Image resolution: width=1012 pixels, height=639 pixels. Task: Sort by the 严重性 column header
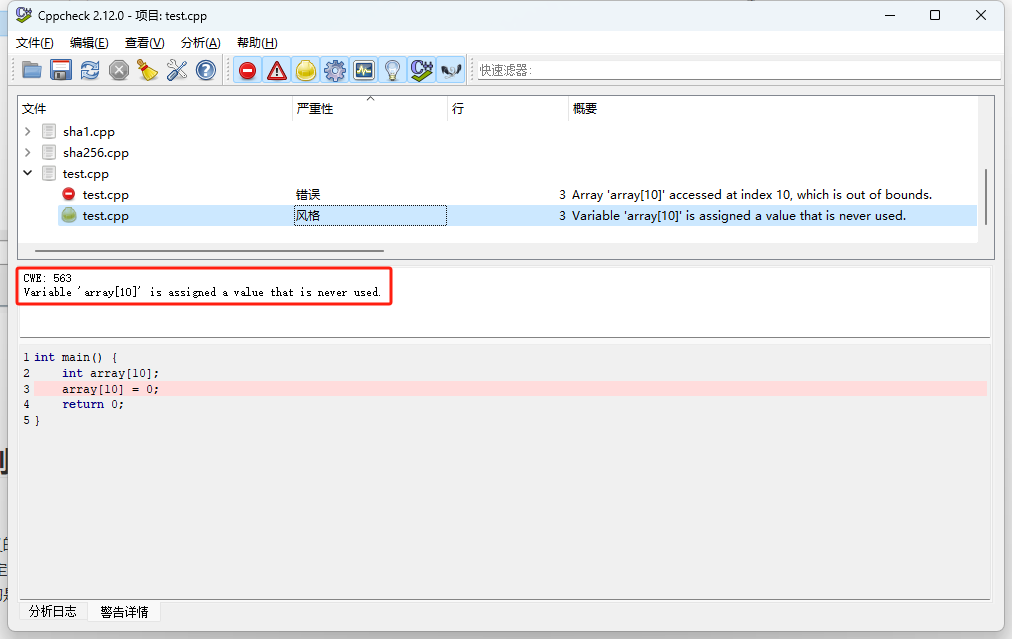pyautogui.click(x=370, y=108)
